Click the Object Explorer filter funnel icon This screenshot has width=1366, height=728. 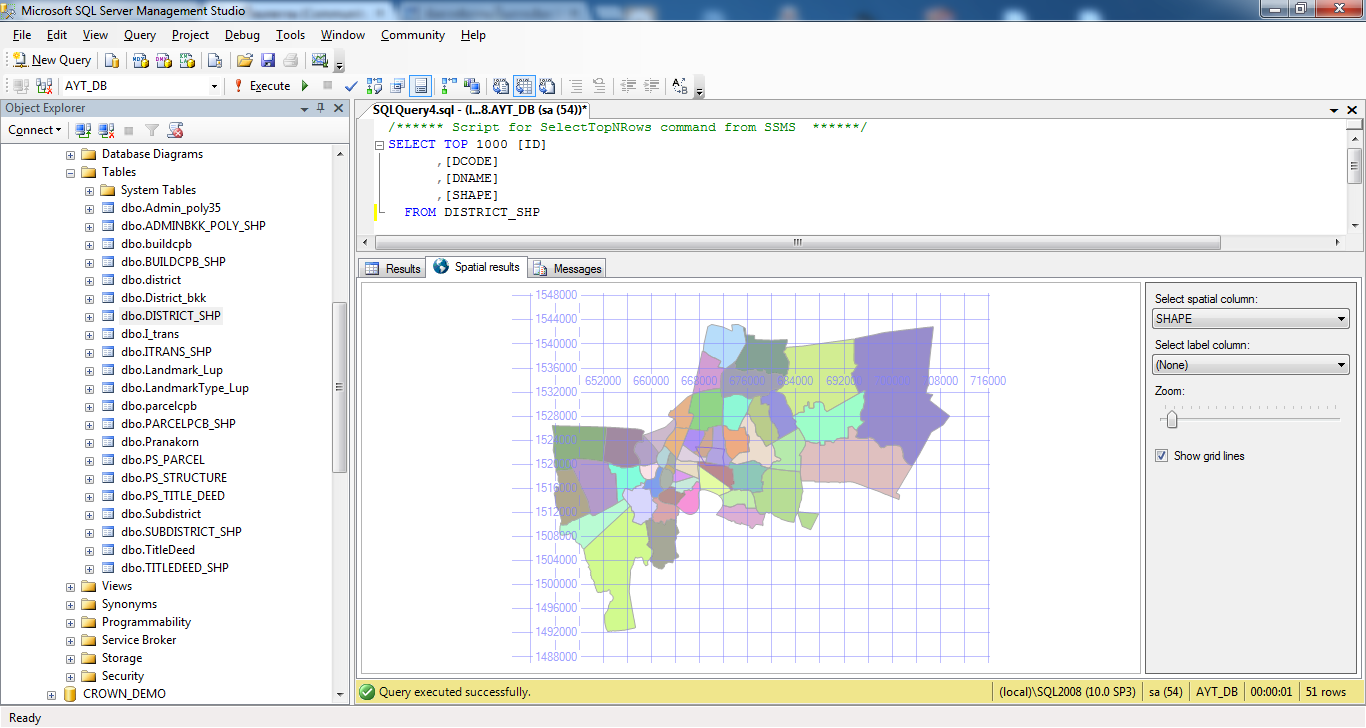pos(152,130)
